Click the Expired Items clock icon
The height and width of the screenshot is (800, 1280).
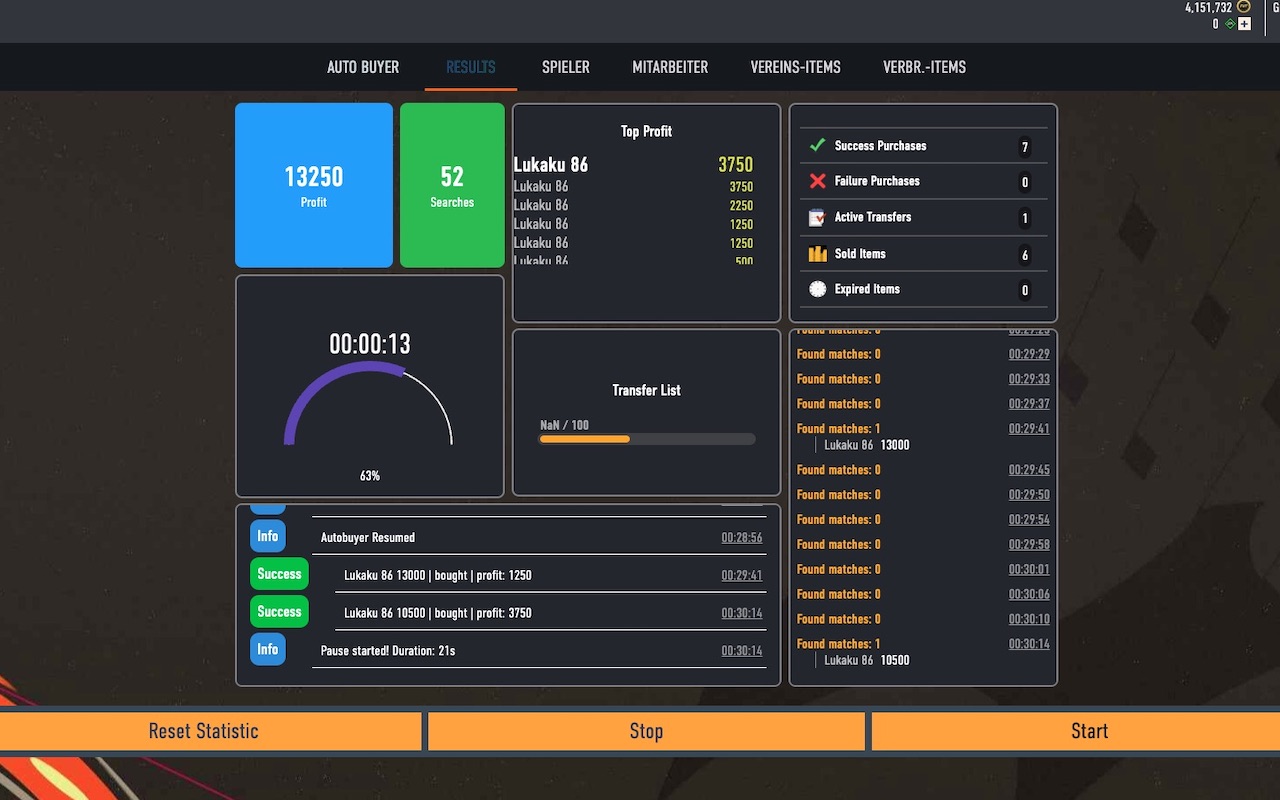click(817, 289)
